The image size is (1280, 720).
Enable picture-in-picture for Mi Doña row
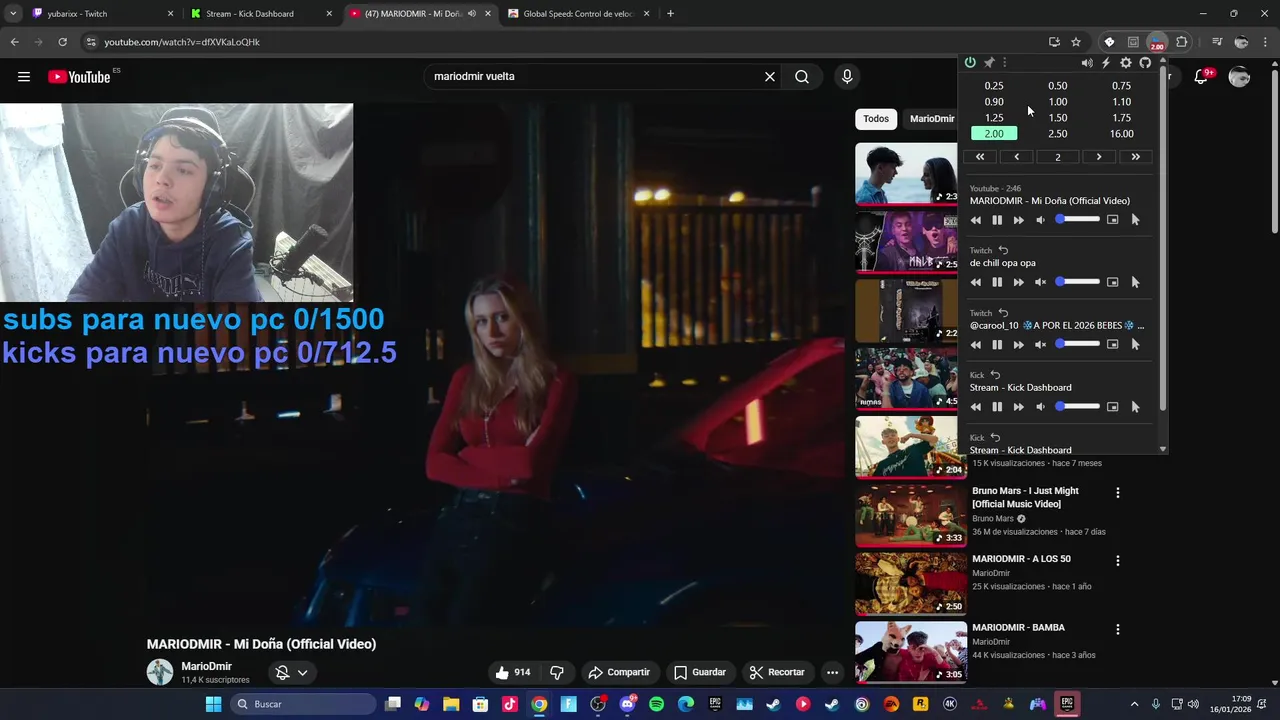pos(1112,220)
